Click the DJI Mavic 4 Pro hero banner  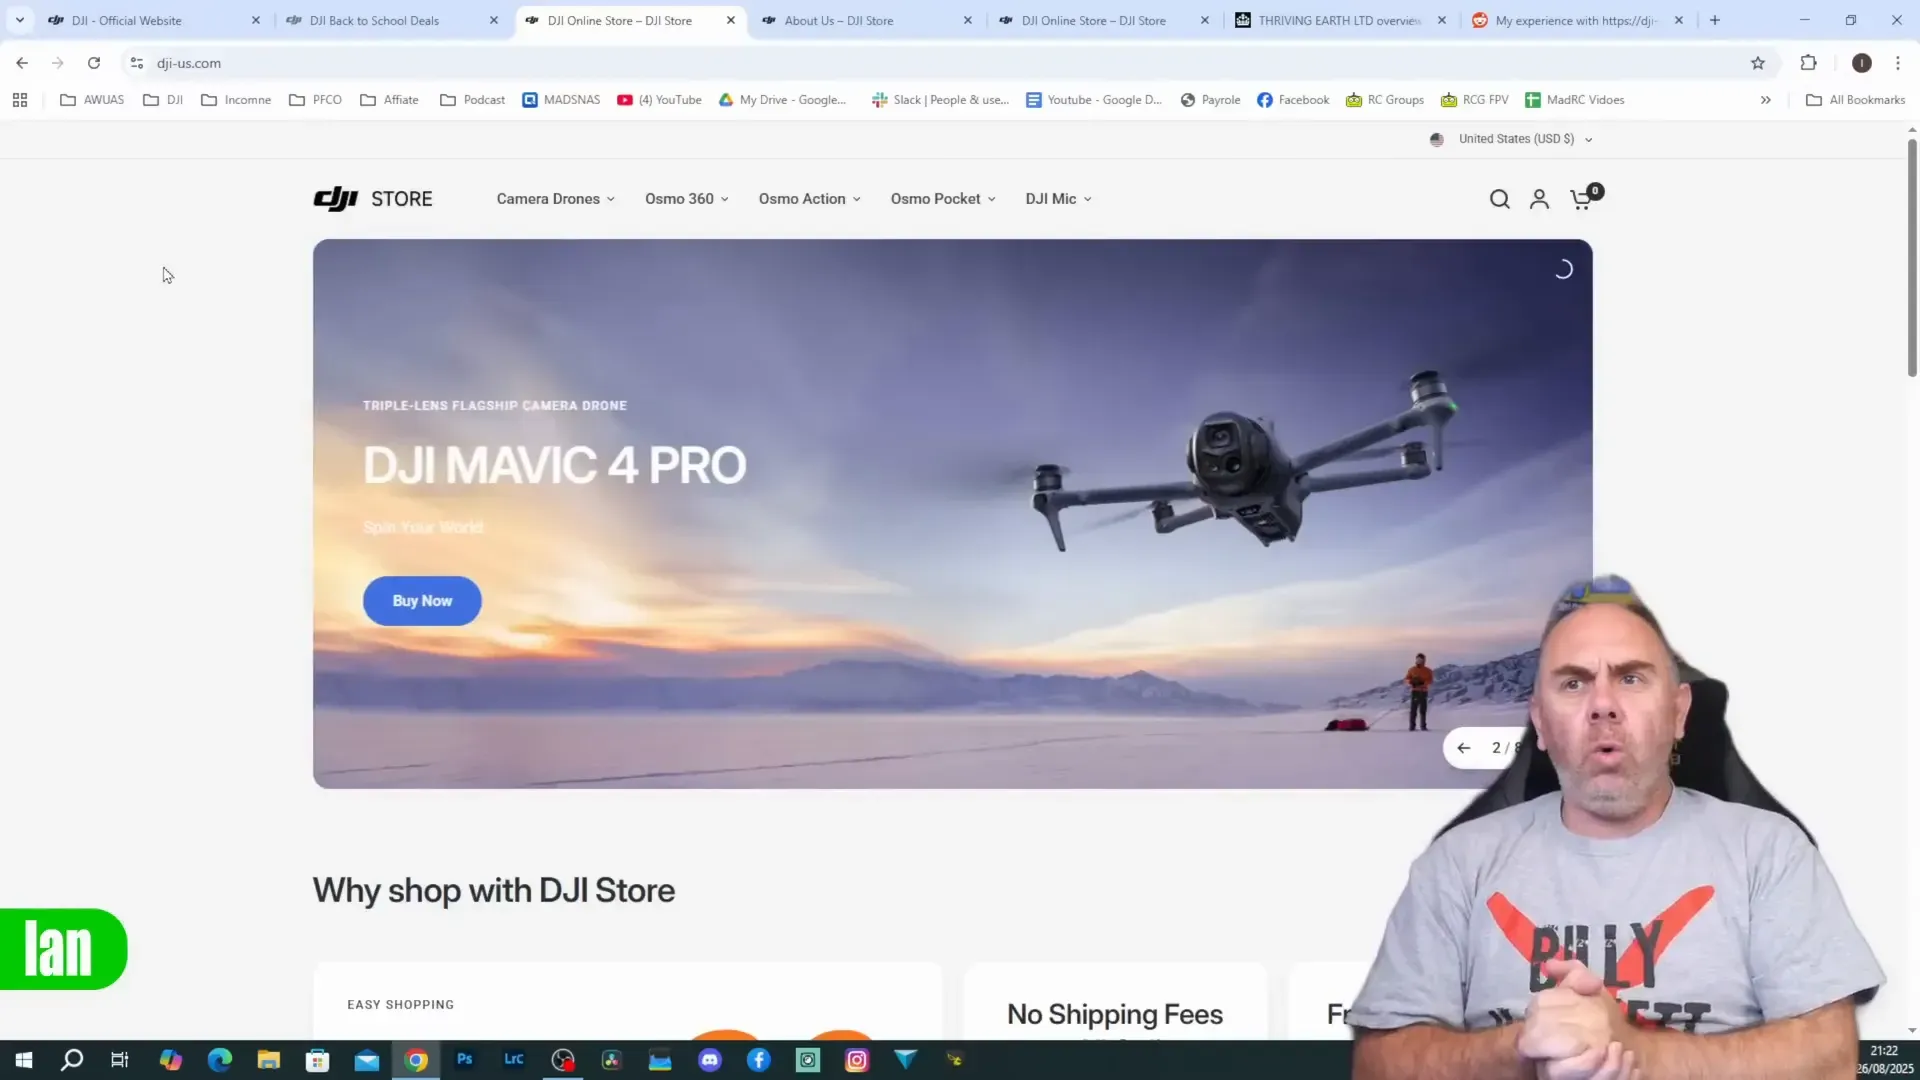point(952,514)
